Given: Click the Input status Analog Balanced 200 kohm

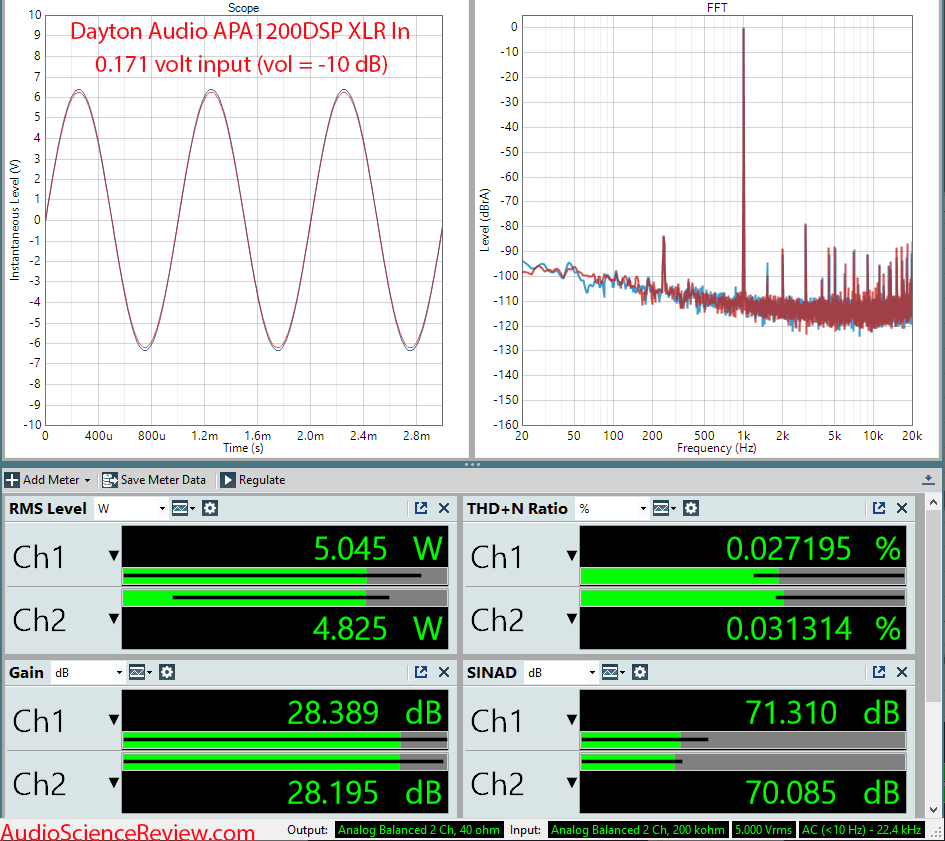Looking at the screenshot, I should click(638, 830).
